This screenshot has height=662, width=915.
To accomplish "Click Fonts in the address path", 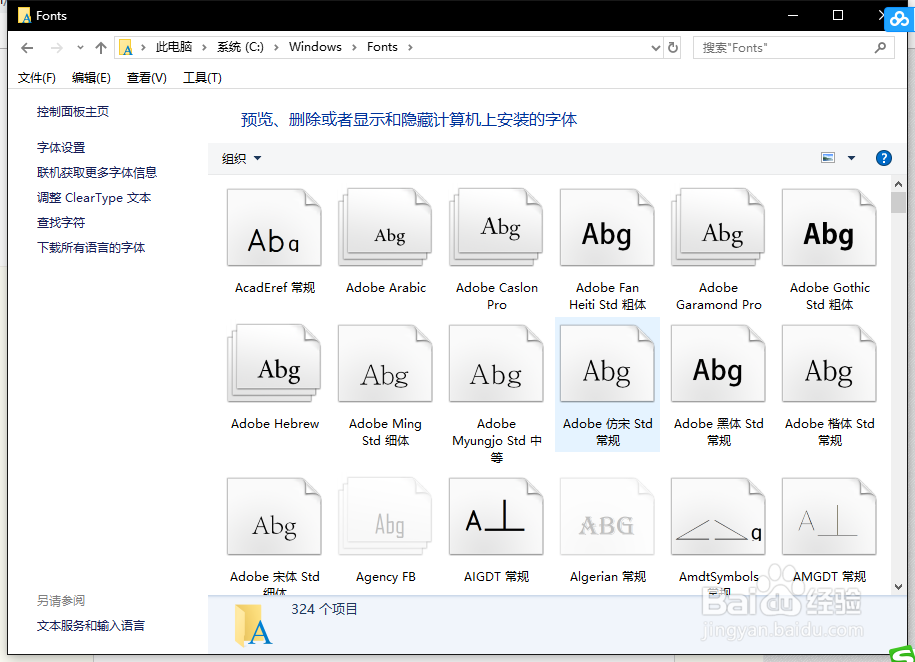I will tap(382, 47).
